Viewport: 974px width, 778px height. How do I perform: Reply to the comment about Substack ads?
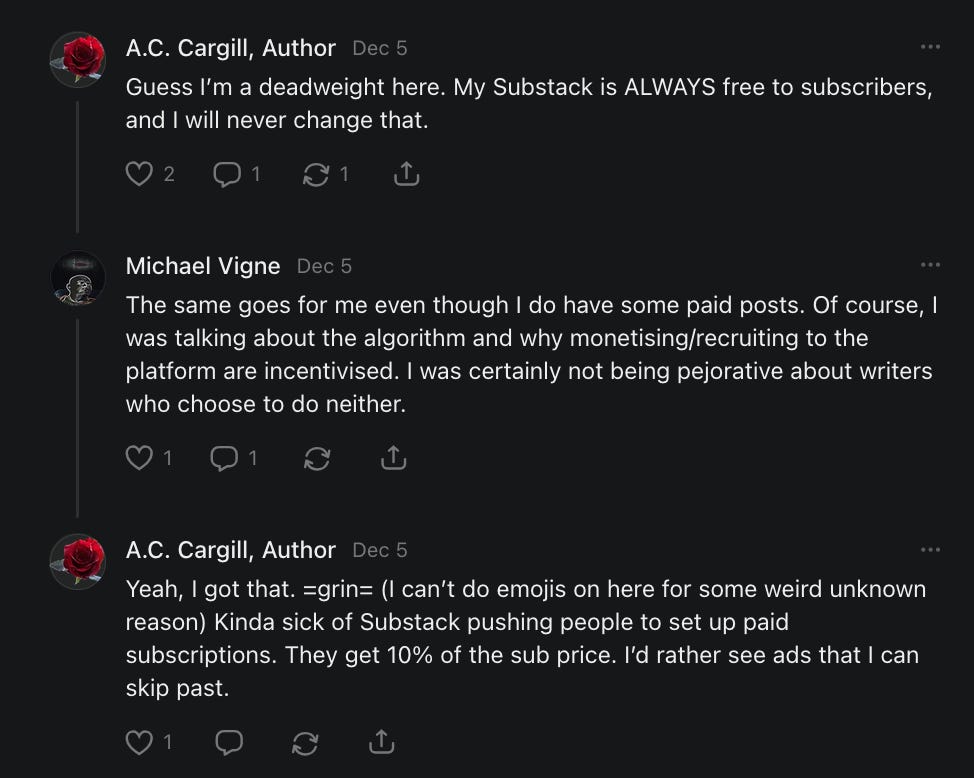[x=228, y=742]
